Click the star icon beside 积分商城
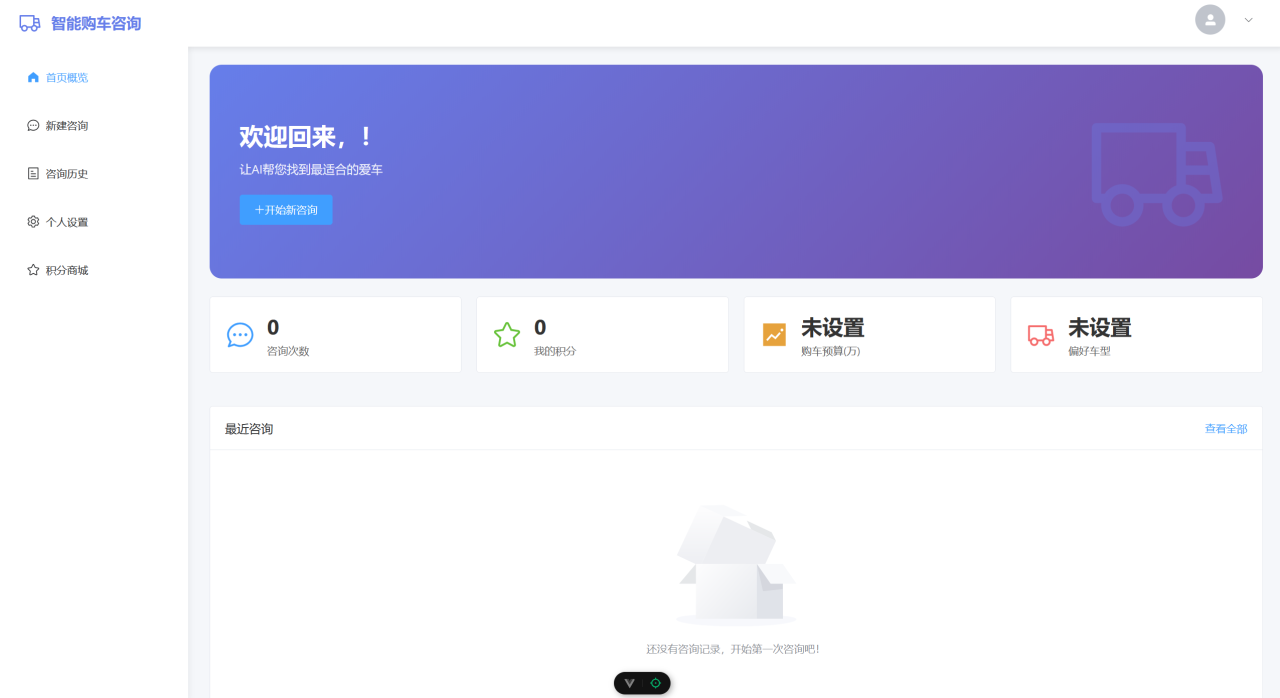The height and width of the screenshot is (698, 1280). pyautogui.click(x=33, y=270)
